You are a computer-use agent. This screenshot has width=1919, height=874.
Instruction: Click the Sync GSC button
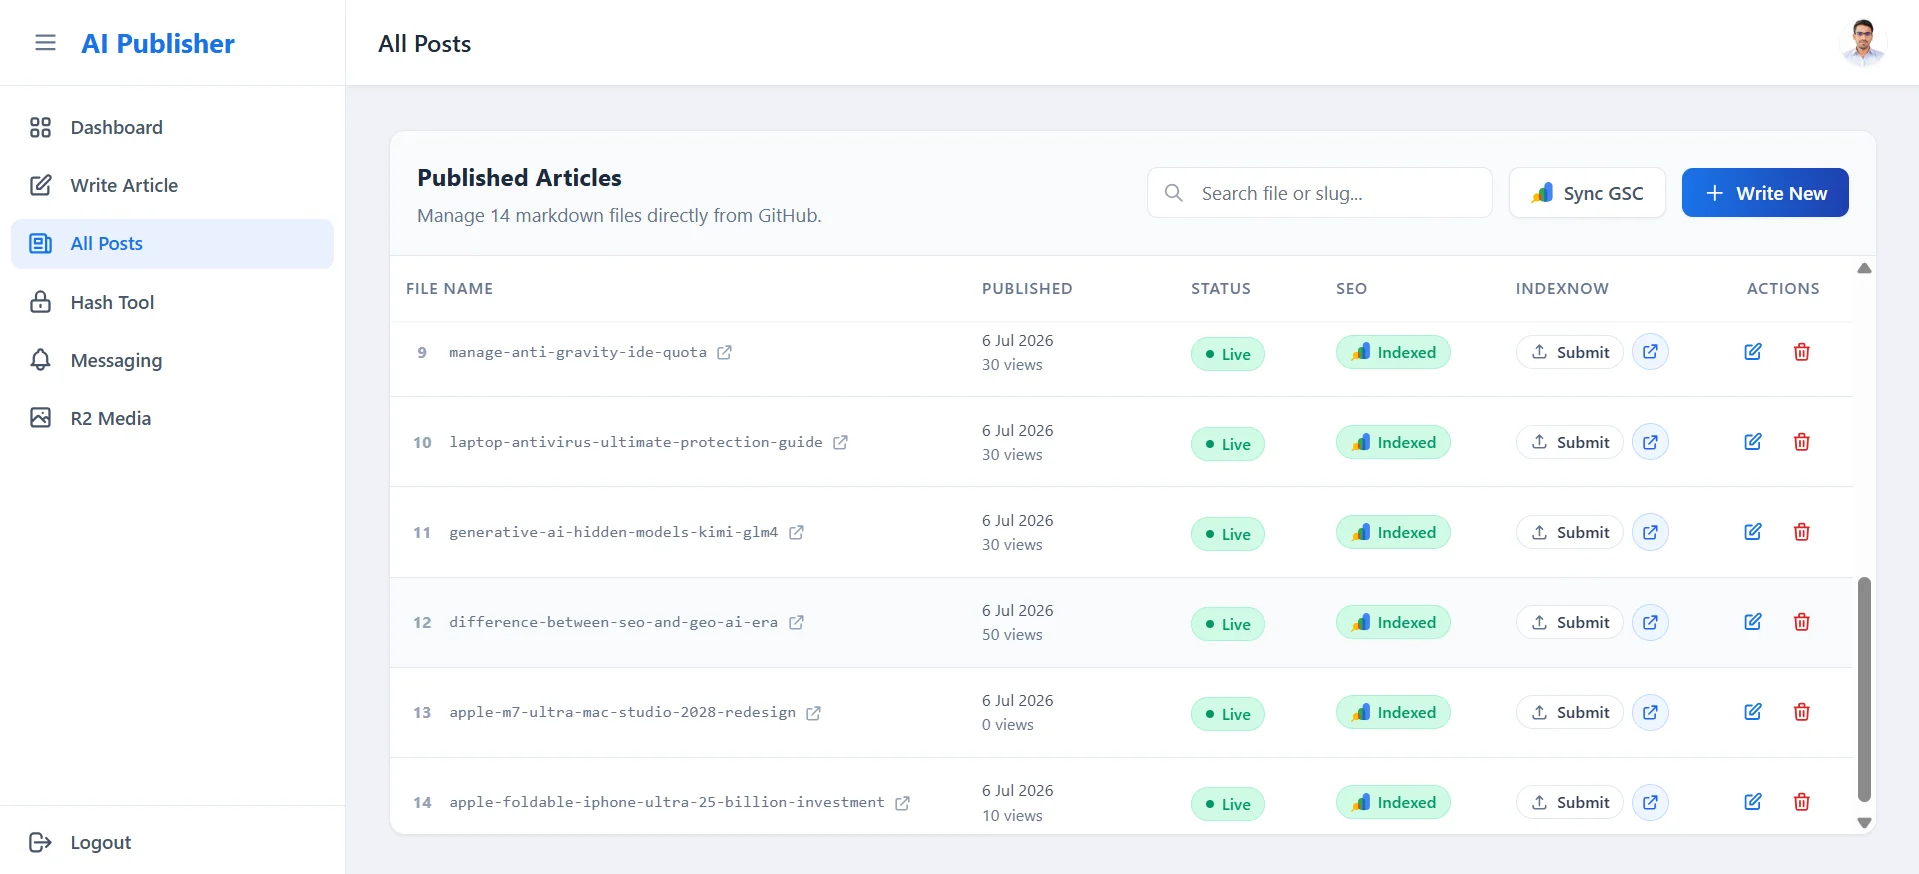[x=1587, y=193]
